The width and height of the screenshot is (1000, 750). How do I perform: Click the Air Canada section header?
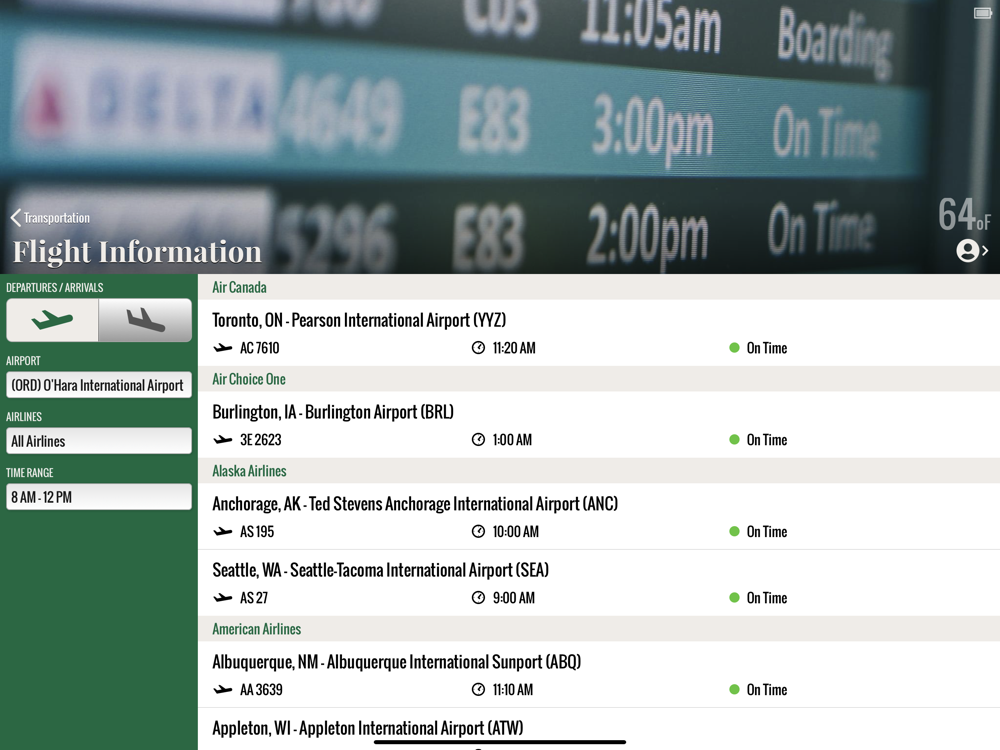click(x=599, y=287)
